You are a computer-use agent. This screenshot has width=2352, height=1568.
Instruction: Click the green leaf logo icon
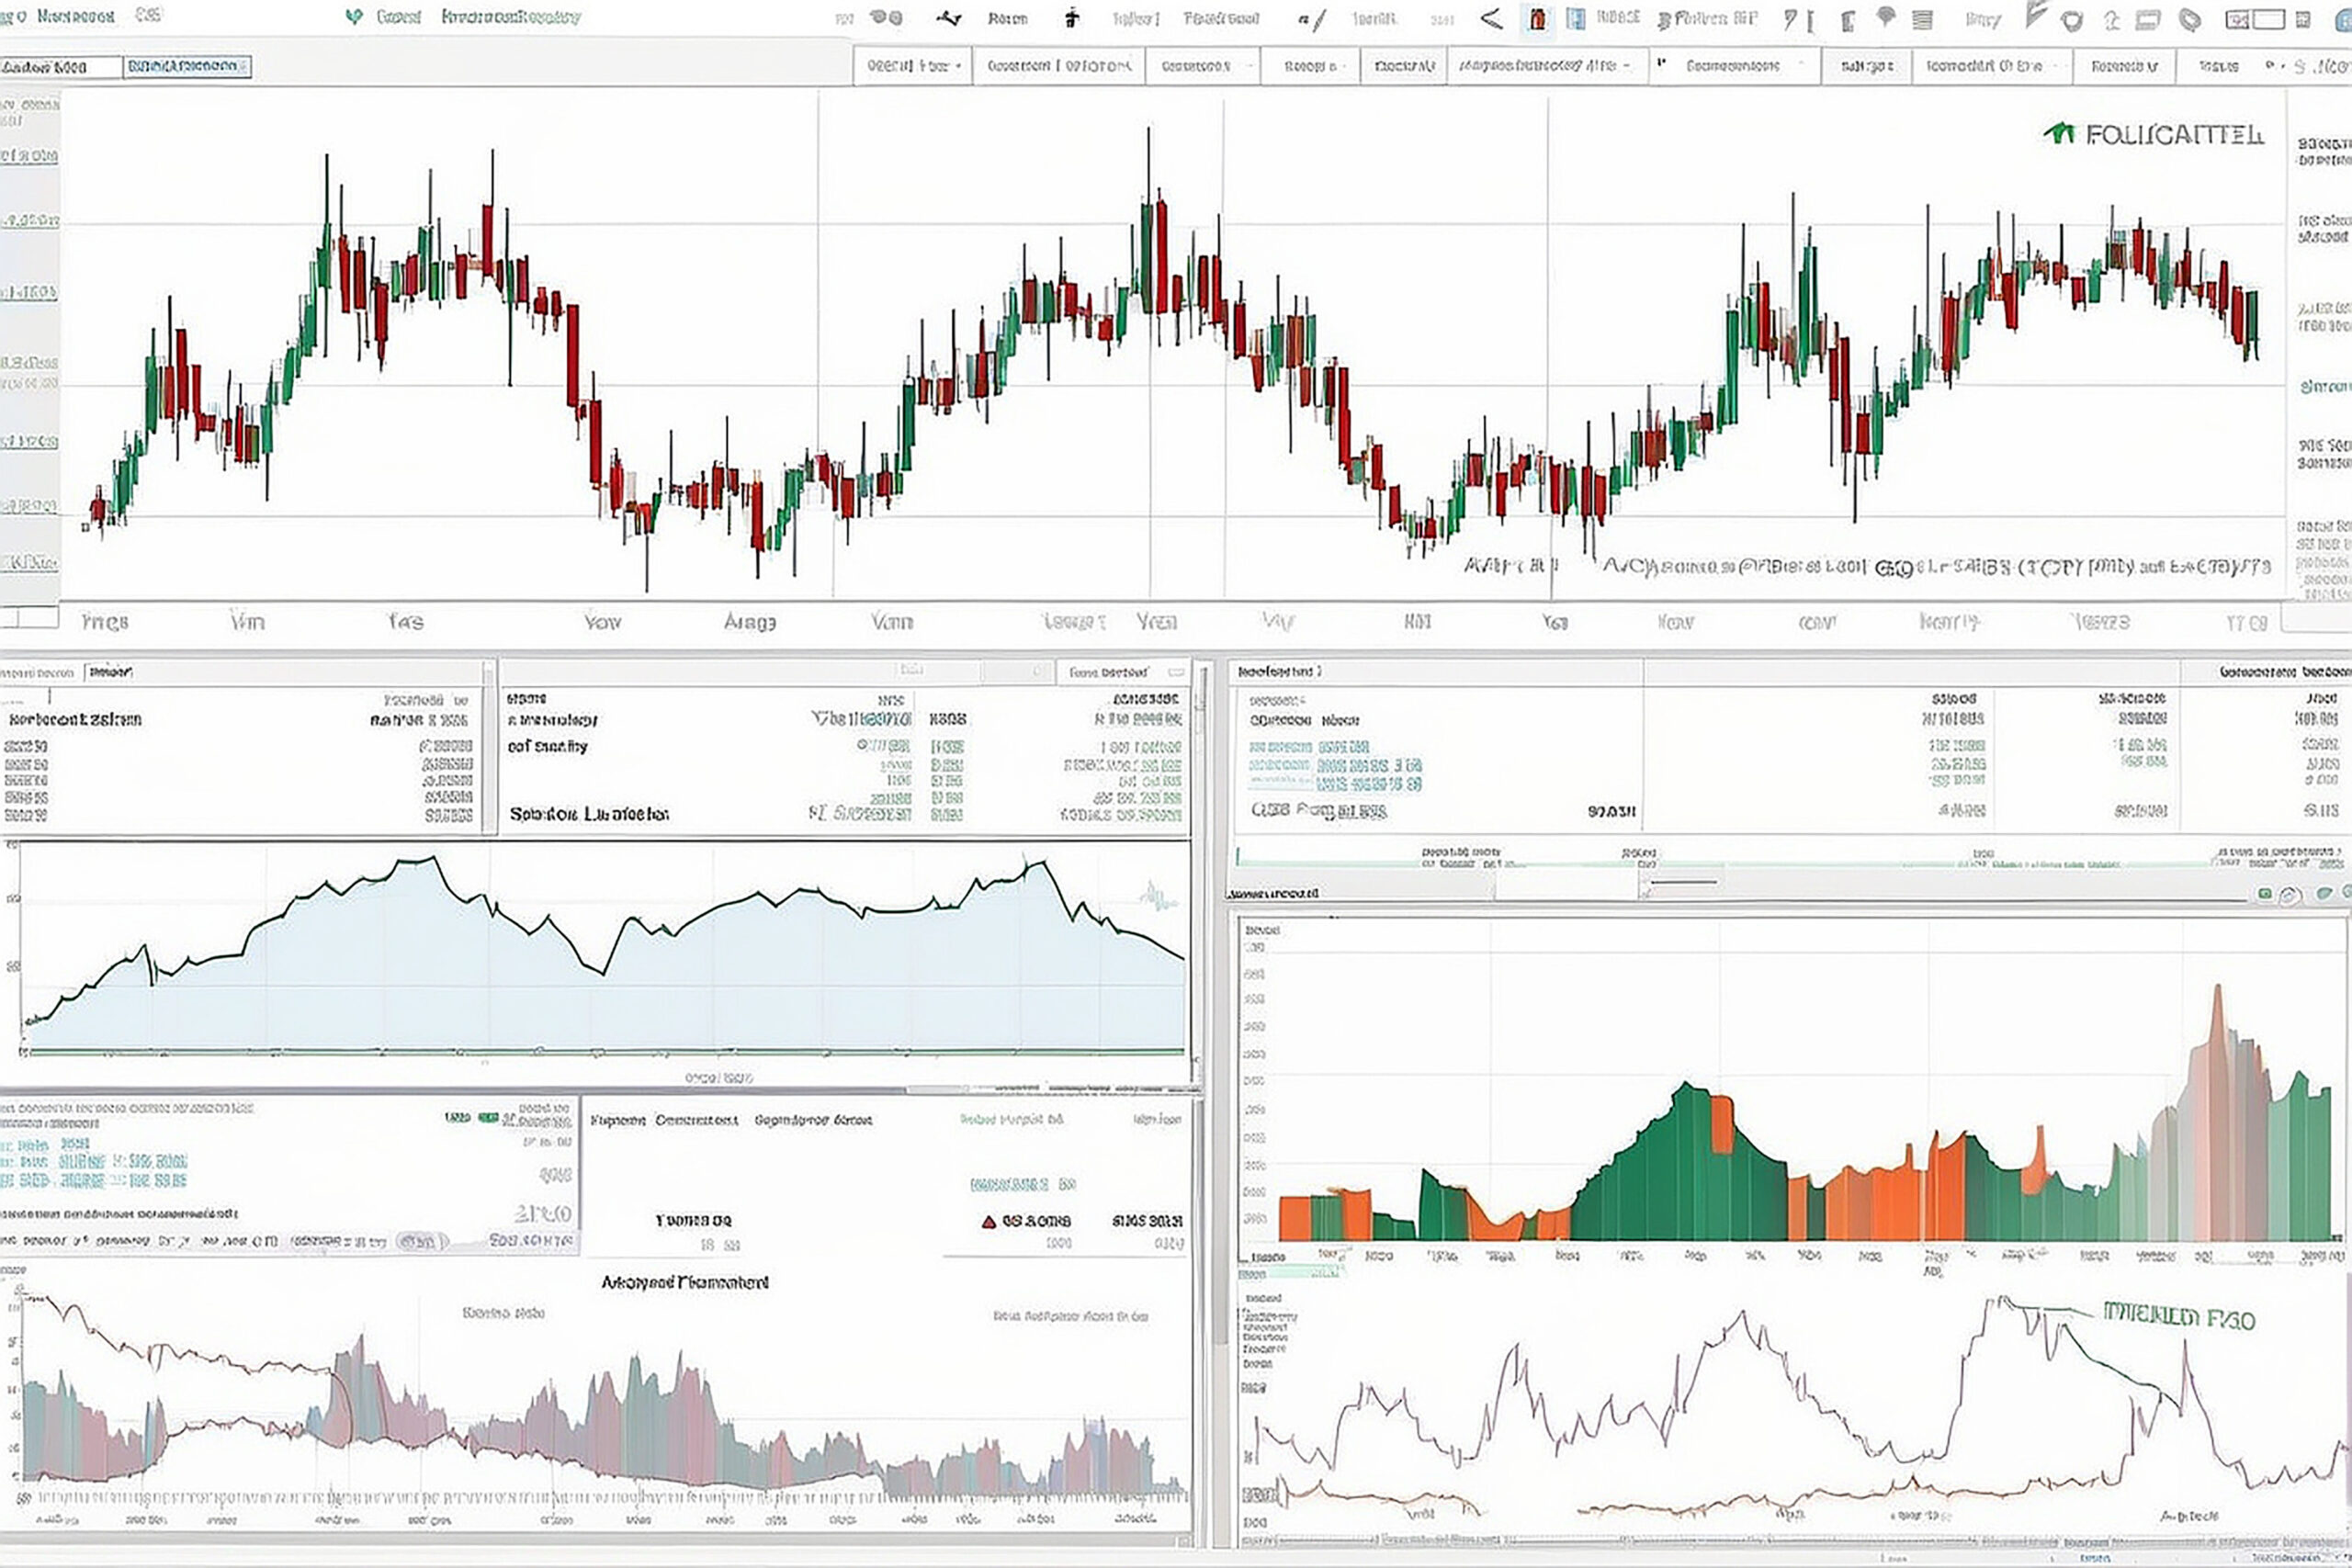tap(353, 17)
